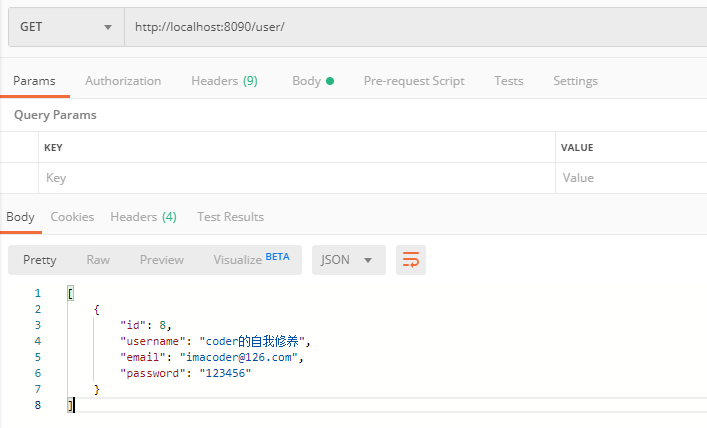Click line number 8 in response gutter
The image size is (707, 428).
pyautogui.click(x=38, y=405)
